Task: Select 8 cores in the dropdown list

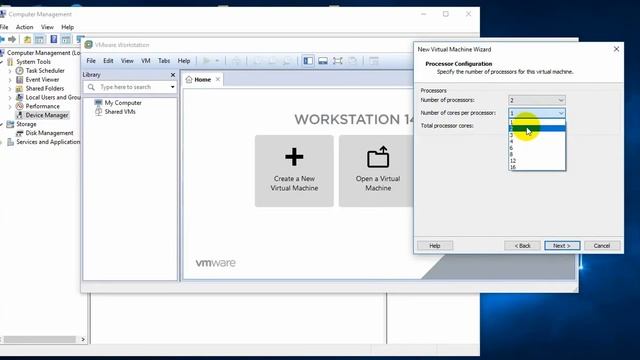Action: (537, 155)
